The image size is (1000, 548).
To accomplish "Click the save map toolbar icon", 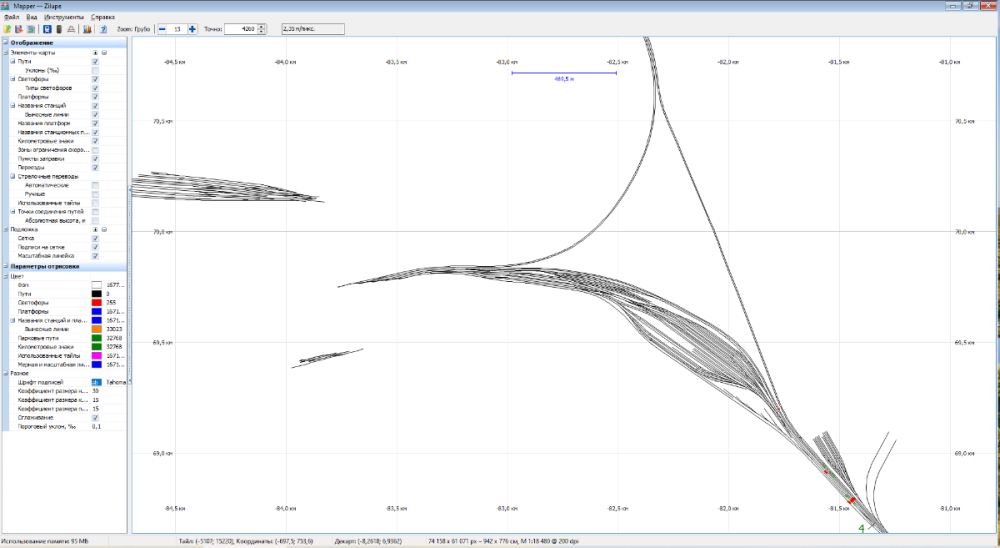I will [19, 29].
